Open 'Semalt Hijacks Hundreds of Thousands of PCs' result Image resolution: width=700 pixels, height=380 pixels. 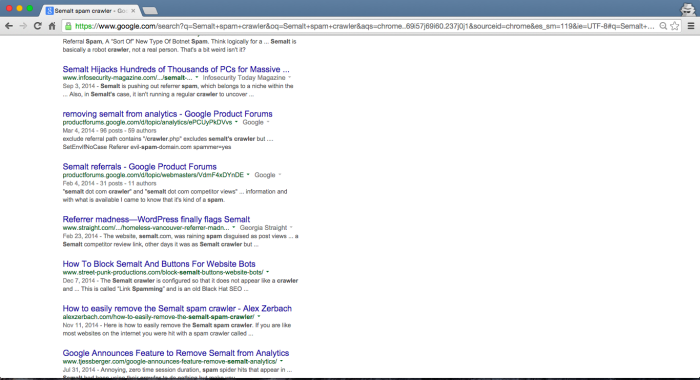pyautogui.click(x=176, y=69)
